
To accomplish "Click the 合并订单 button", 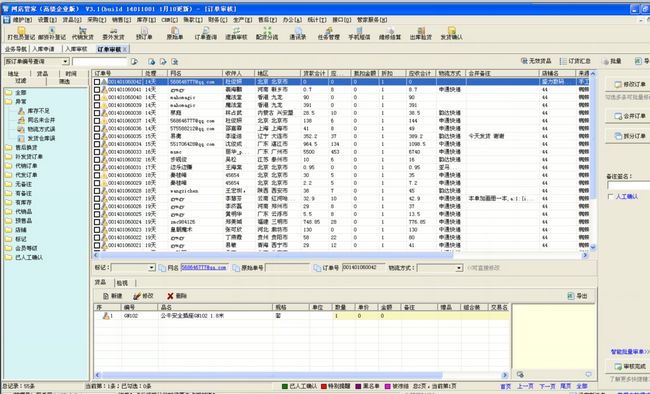I will point(629,116).
